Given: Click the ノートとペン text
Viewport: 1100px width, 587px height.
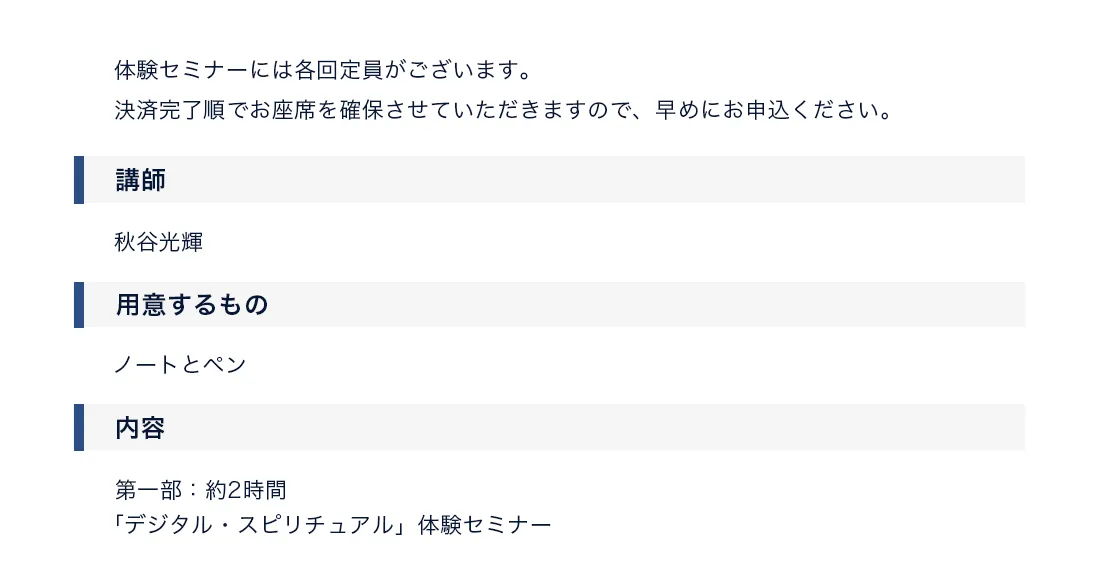Looking at the screenshot, I should [180, 365].
